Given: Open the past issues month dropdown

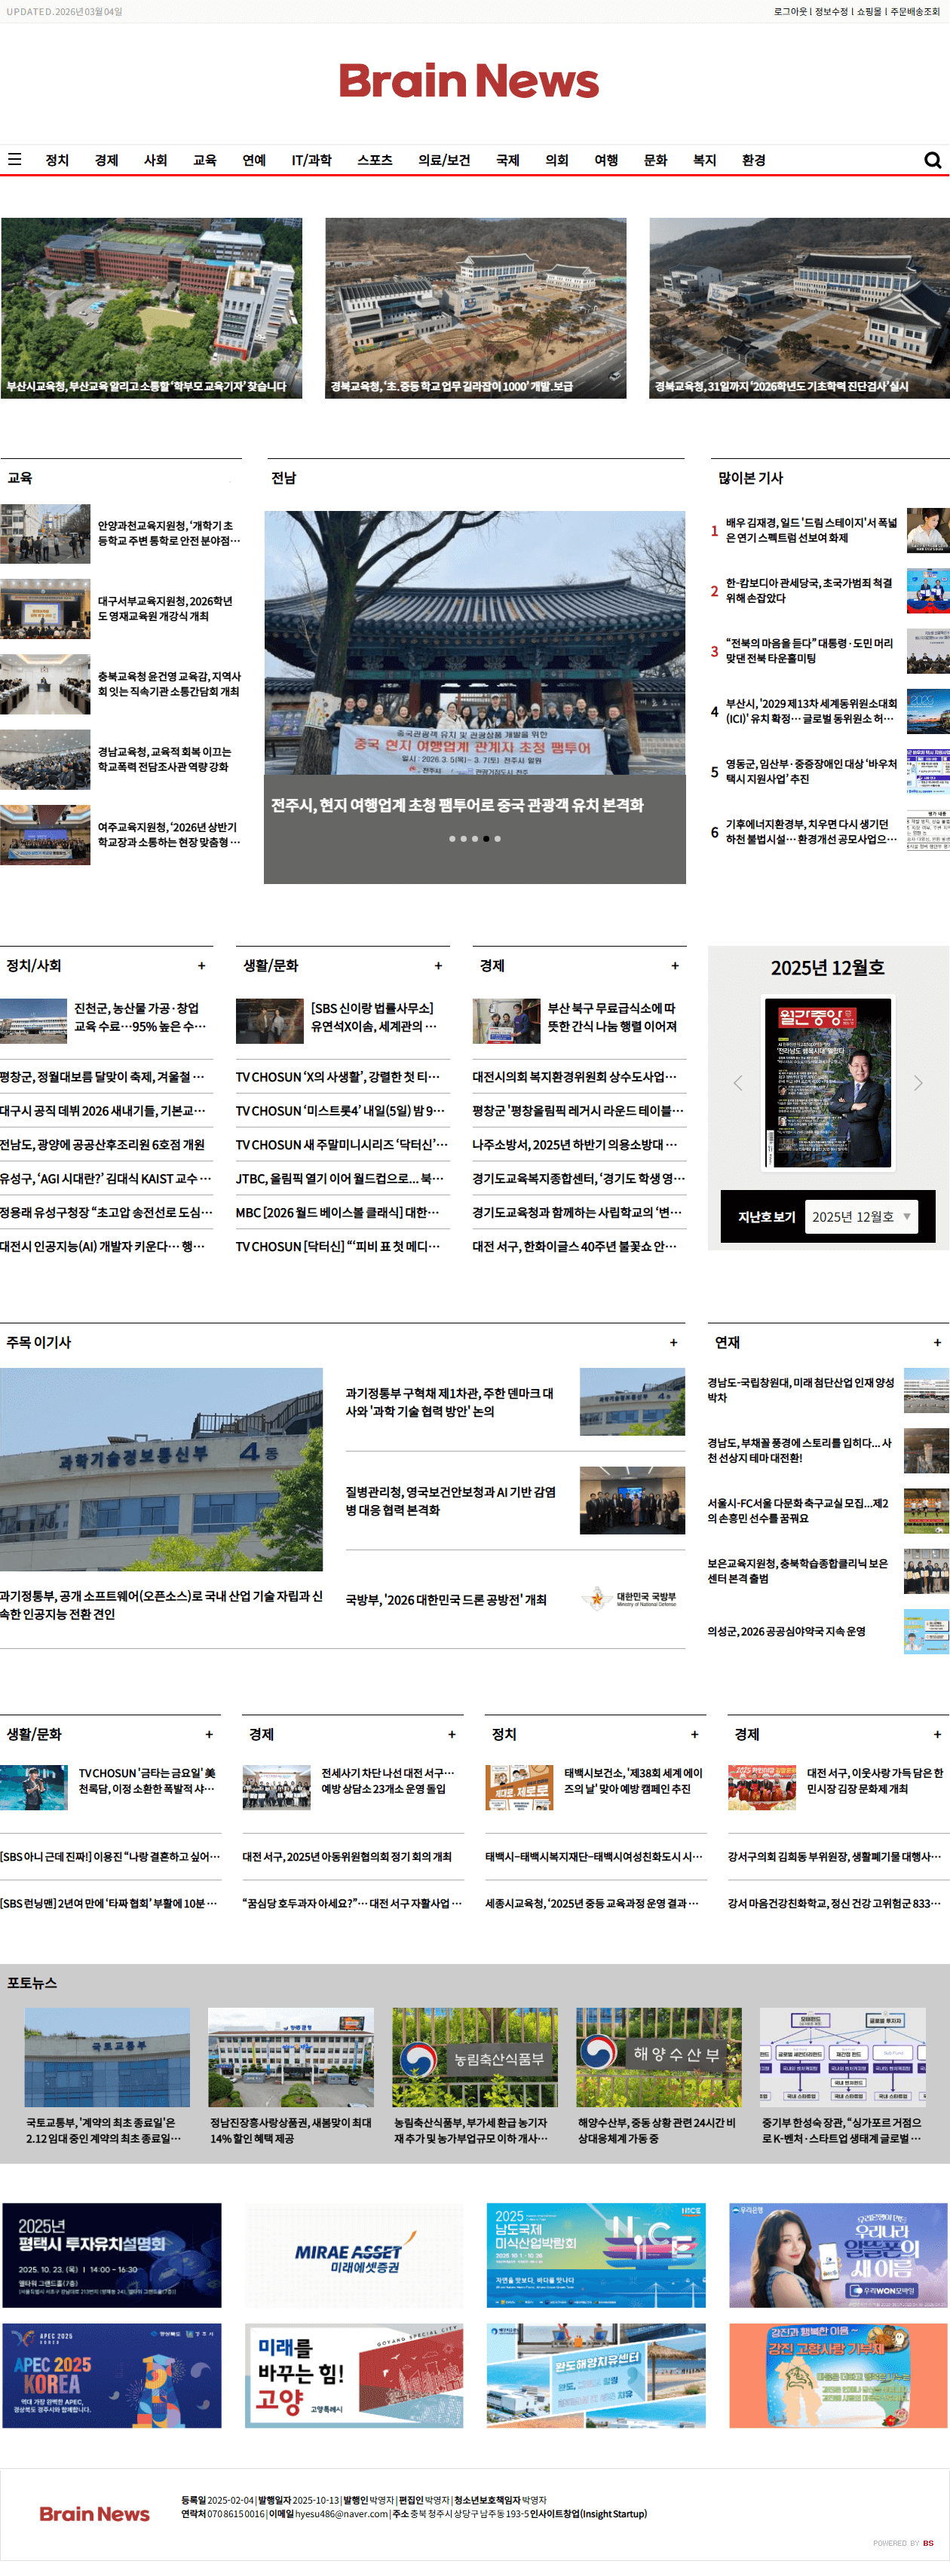Looking at the screenshot, I should pos(860,1217).
